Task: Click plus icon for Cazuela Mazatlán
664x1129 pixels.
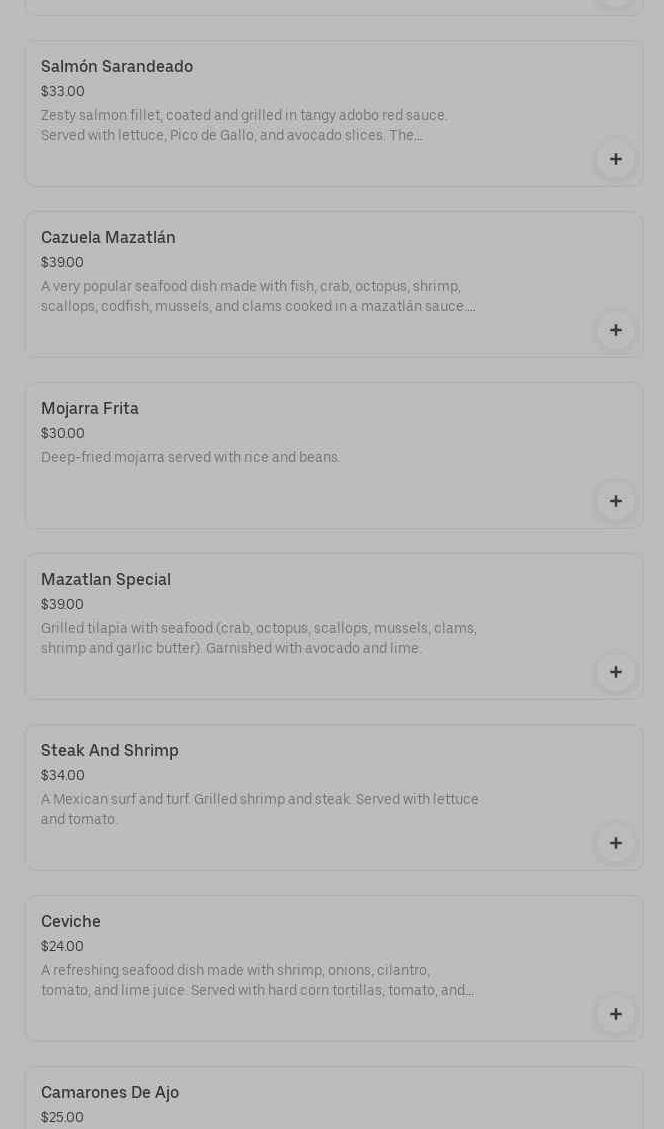Action: tap(615, 330)
